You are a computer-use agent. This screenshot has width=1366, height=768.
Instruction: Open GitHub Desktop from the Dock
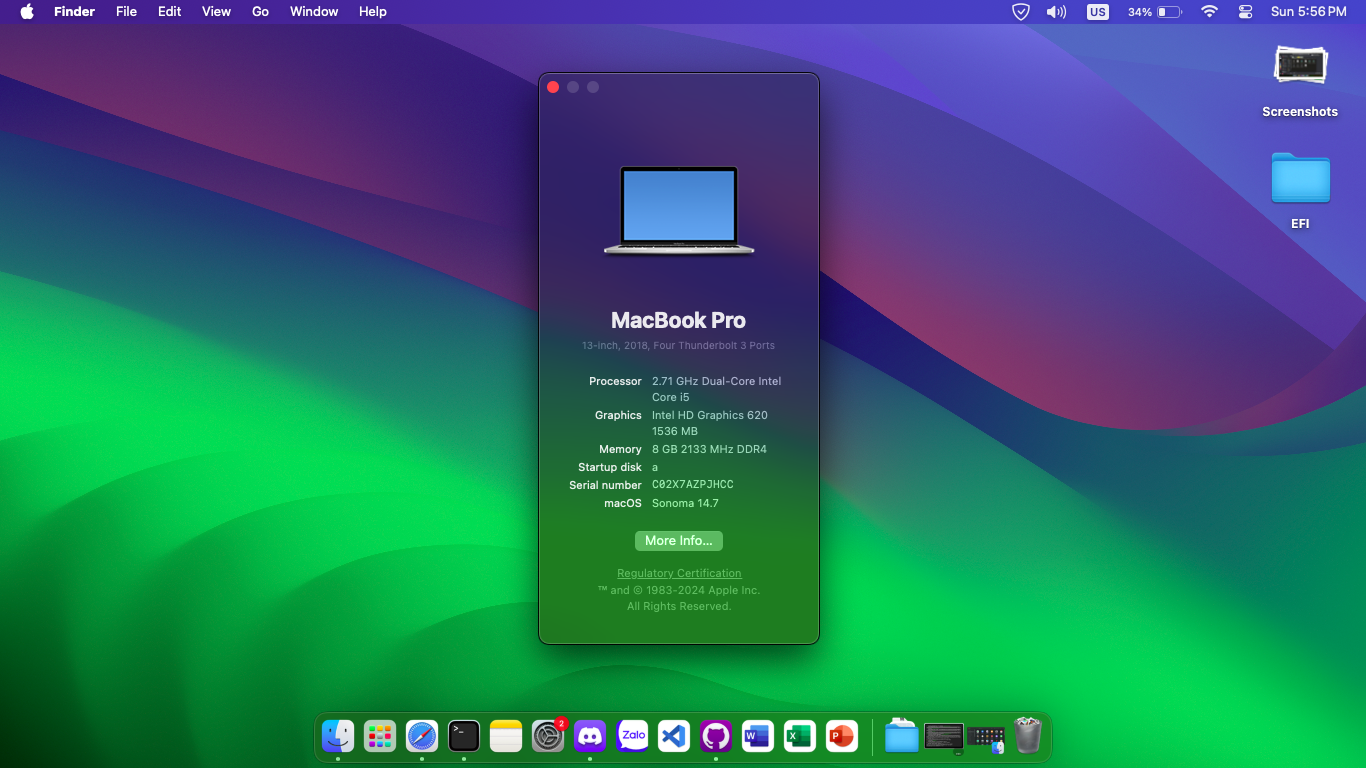716,737
